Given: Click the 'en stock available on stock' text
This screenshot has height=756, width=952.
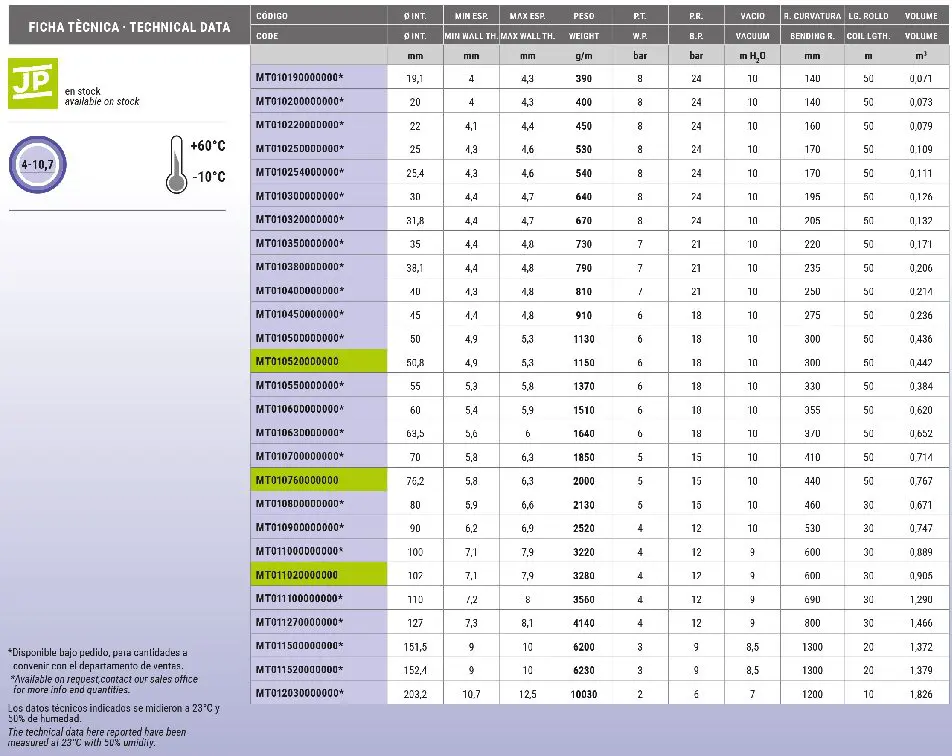Looking at the screenshot, I should 101,96.
